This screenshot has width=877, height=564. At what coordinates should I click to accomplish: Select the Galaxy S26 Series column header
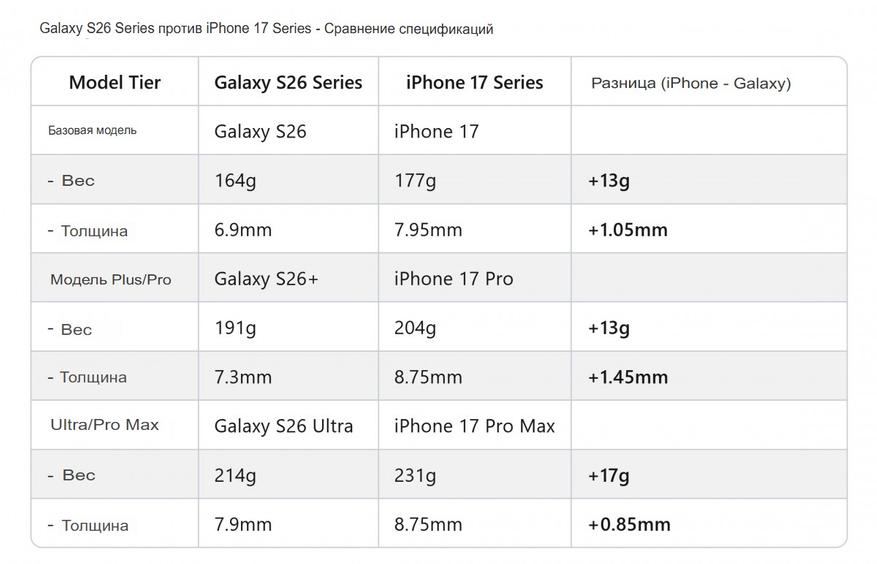pos(288,82)
